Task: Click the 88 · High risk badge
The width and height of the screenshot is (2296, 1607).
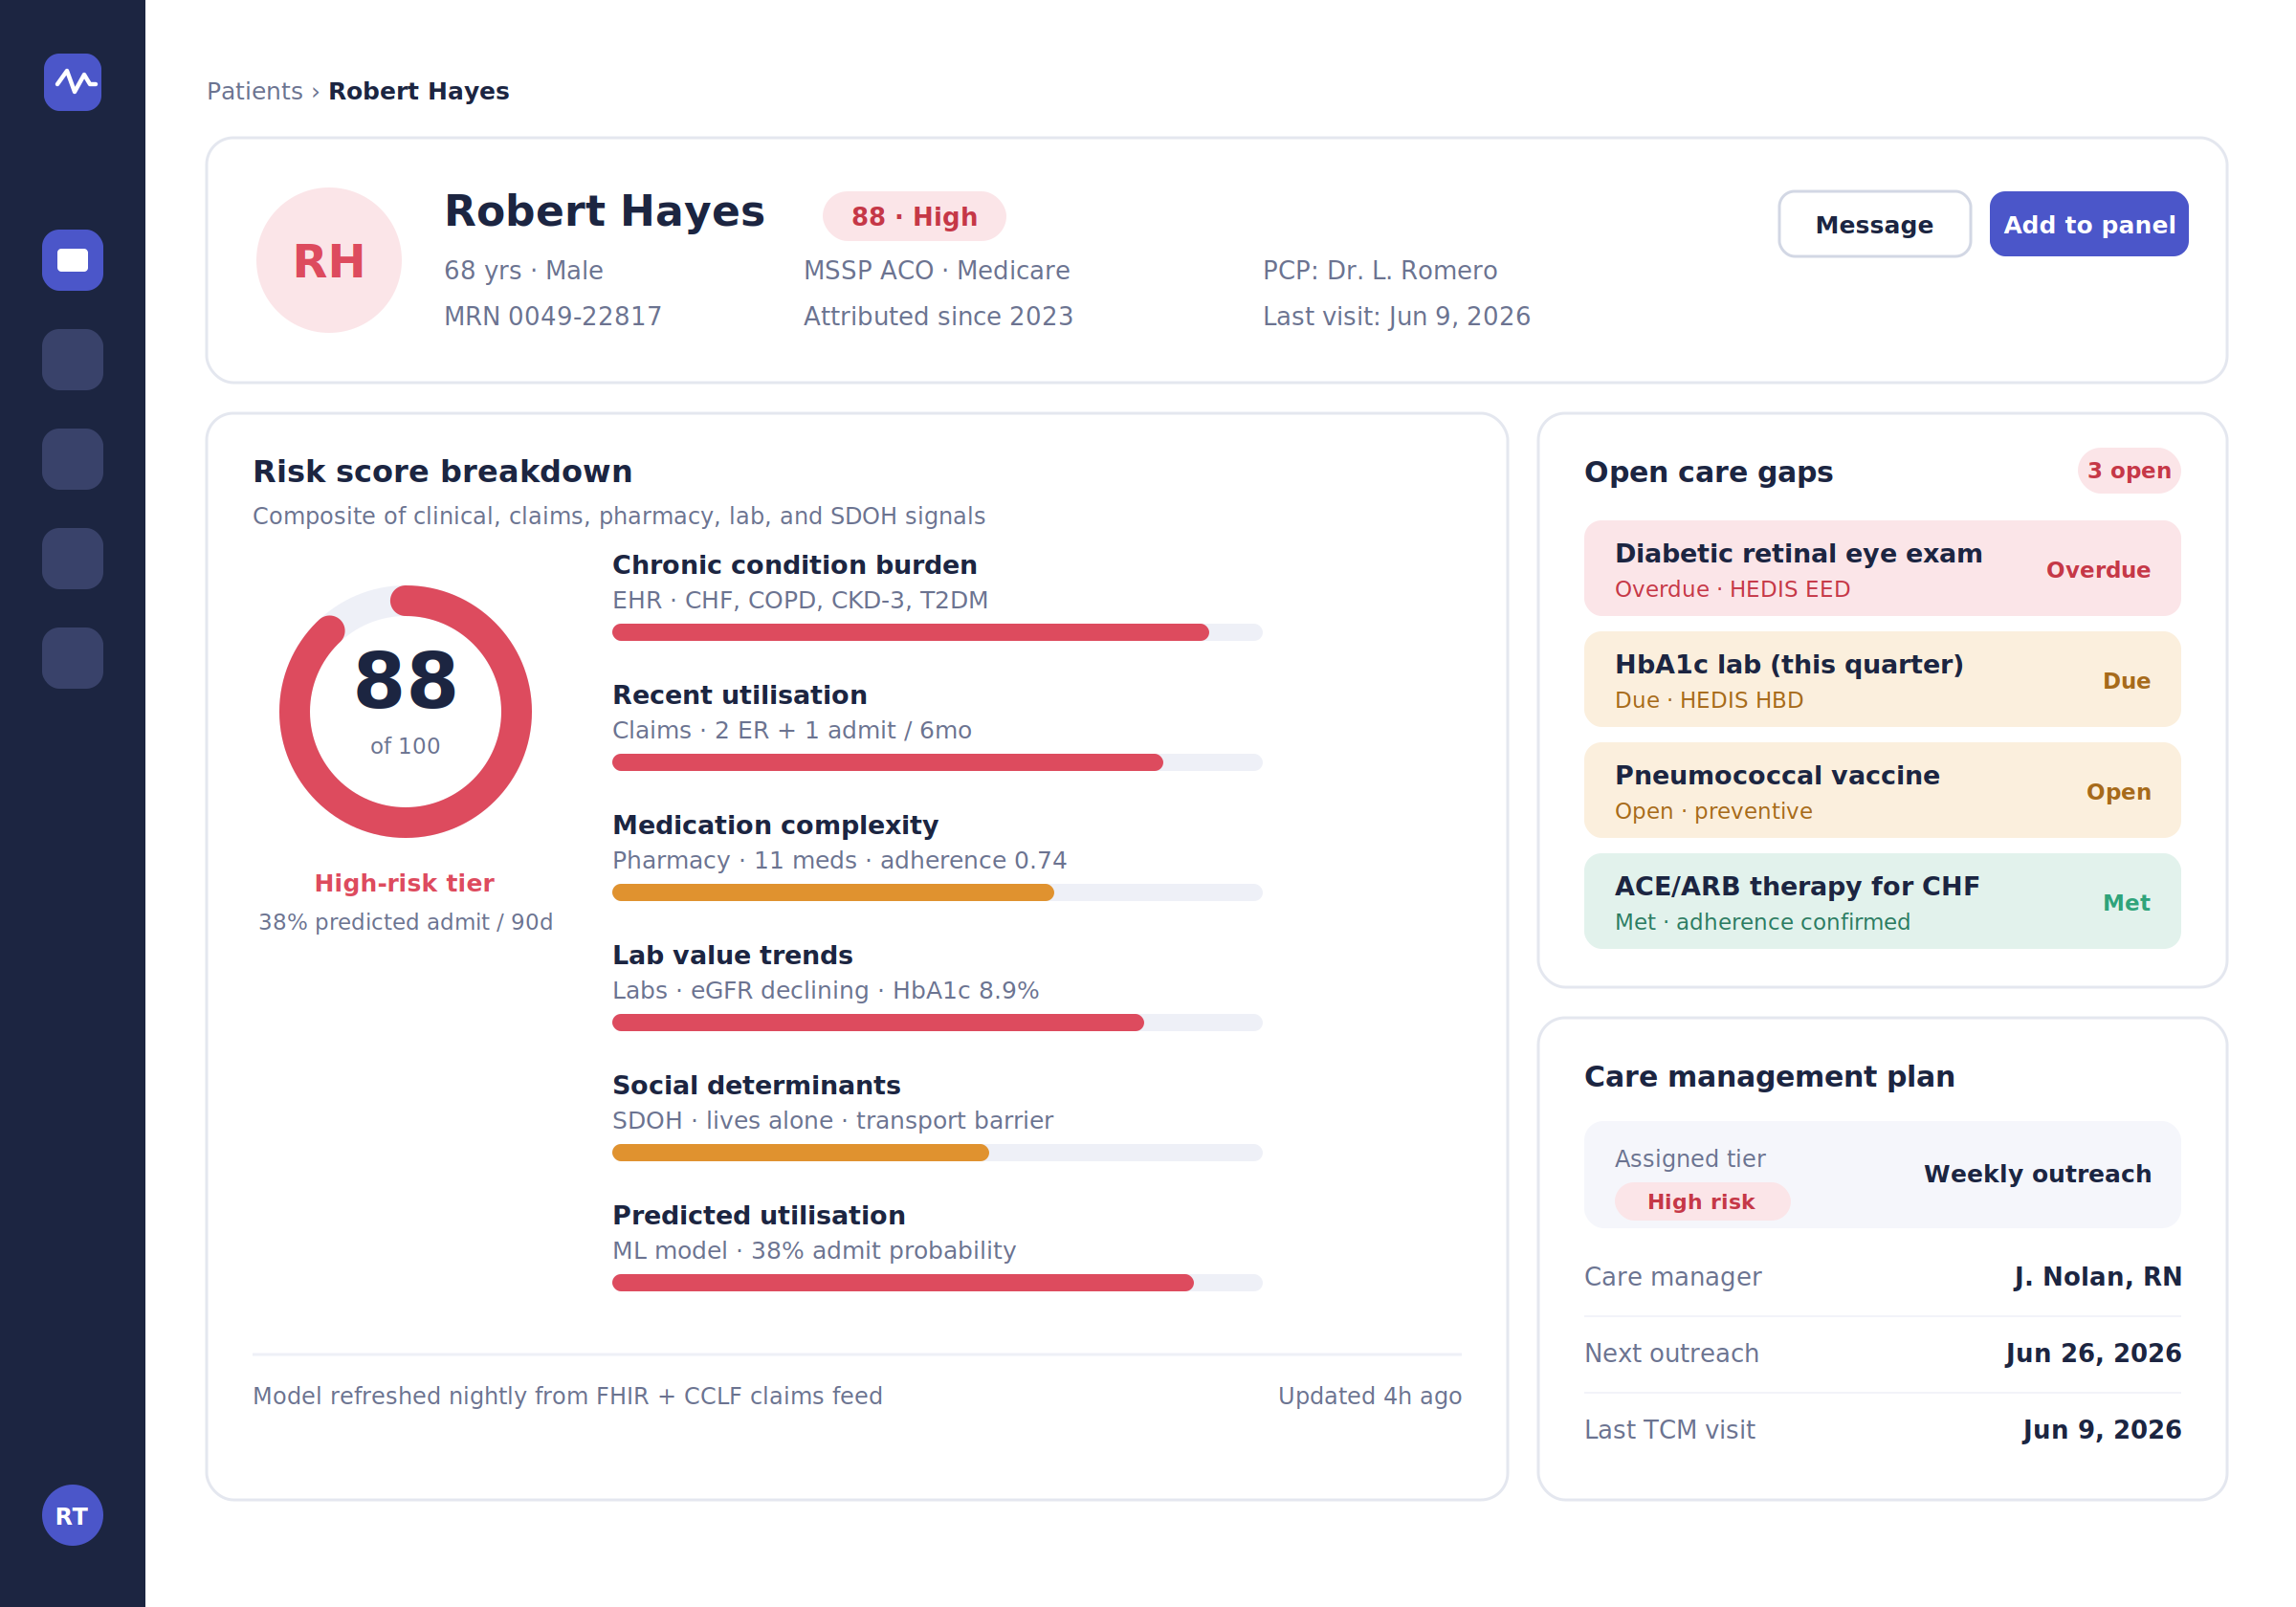Action: pyautogui.click(x=914, y=216)
